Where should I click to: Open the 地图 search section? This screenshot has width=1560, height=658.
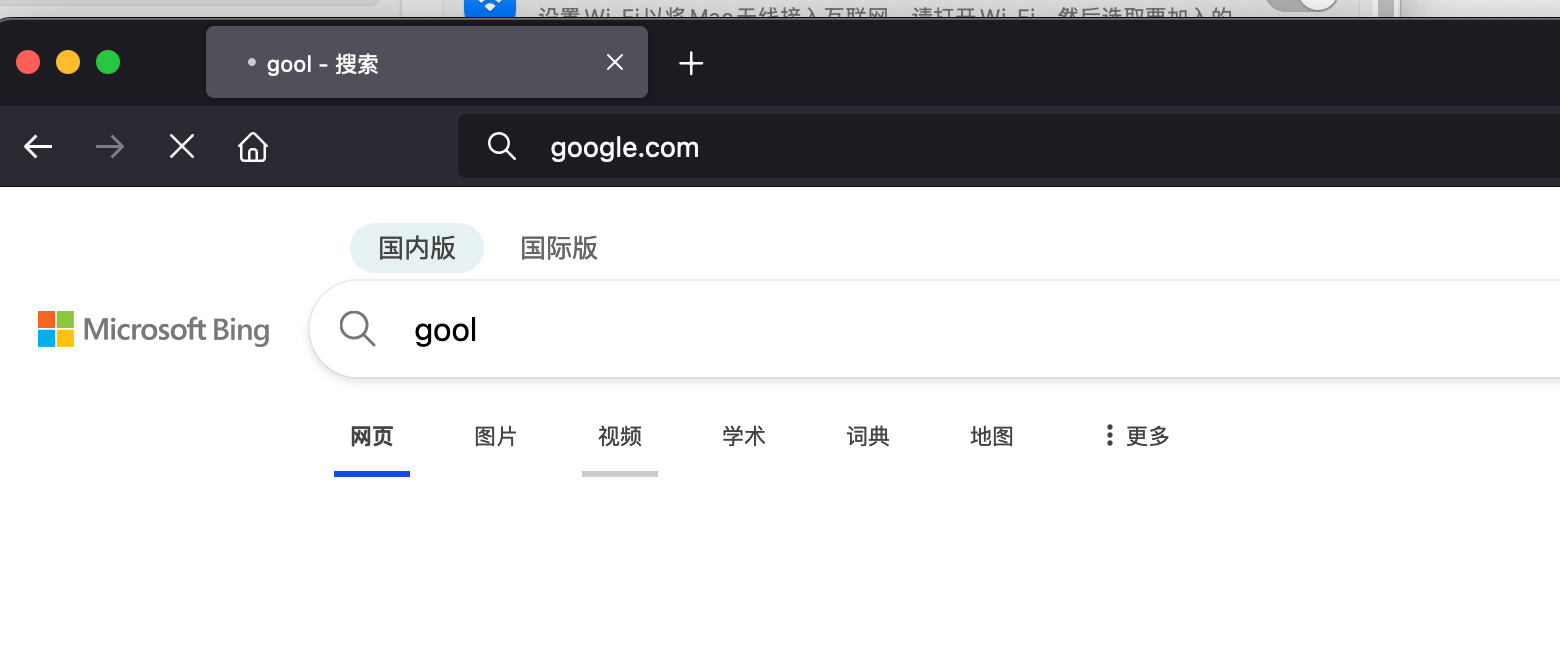pyautogui.click(x=991, y=436)
